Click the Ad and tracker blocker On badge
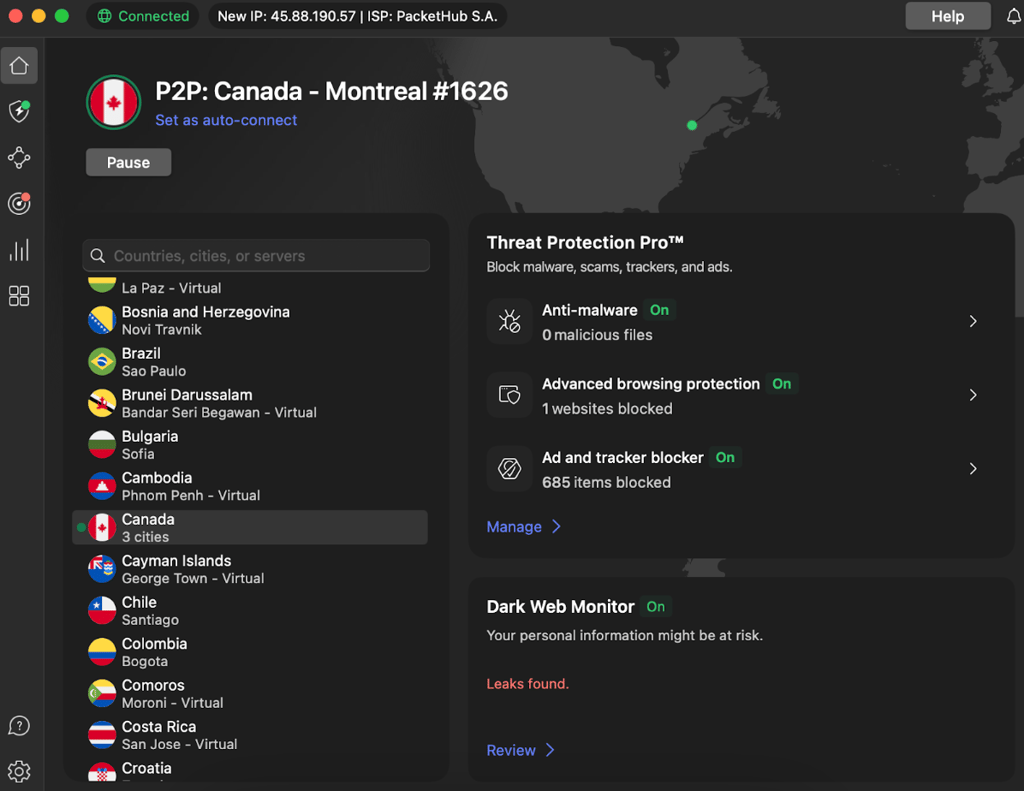Image resolution: width=1024 pixels, height=791 pixels. 725,458
